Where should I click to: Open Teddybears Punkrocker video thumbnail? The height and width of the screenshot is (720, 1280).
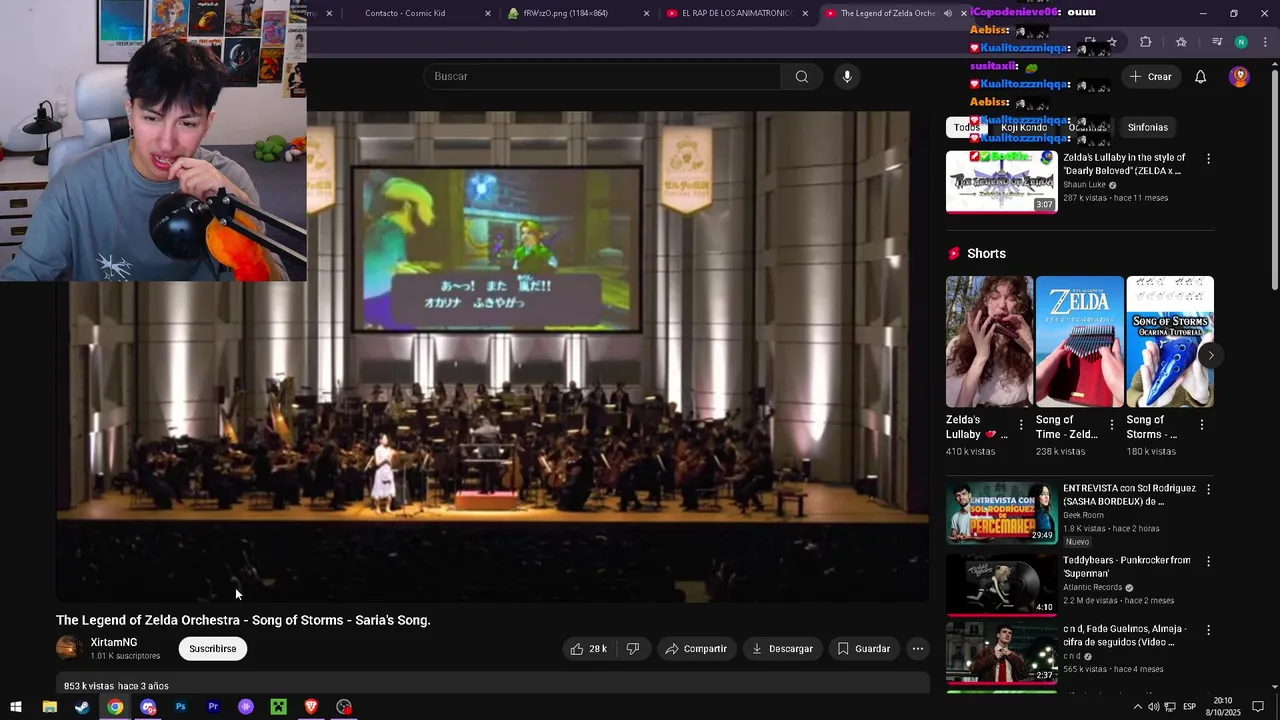(1001, 584)
